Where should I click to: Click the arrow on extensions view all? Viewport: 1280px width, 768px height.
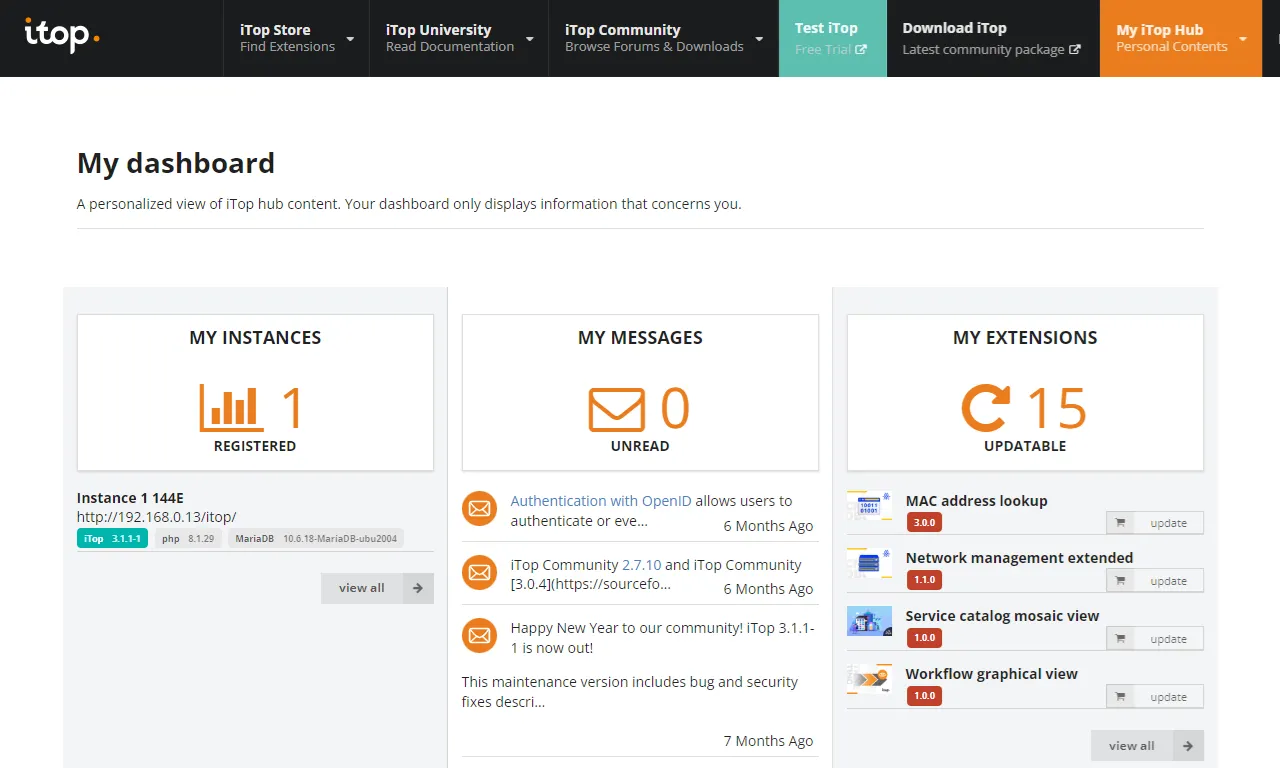1188,746
